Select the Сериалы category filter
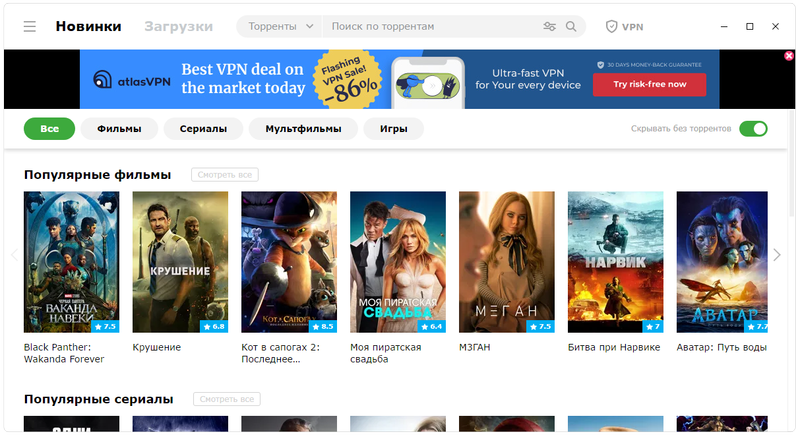 (x=203, y=129)
